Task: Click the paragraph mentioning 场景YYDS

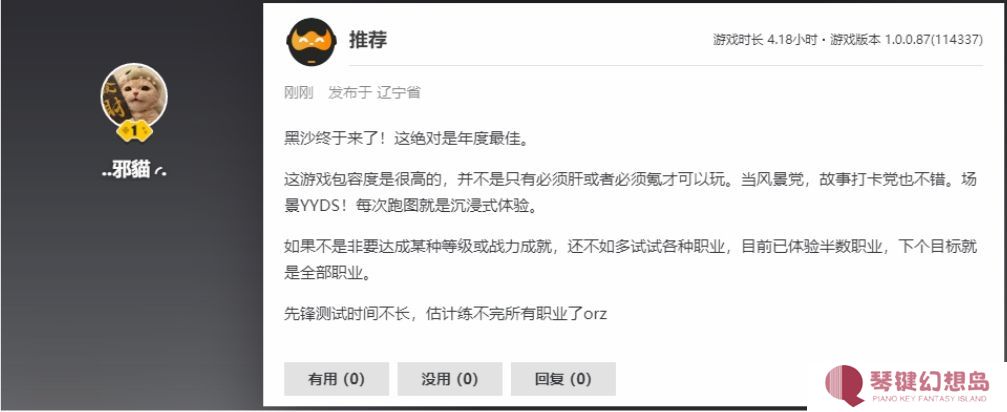Action: (631, 193)
